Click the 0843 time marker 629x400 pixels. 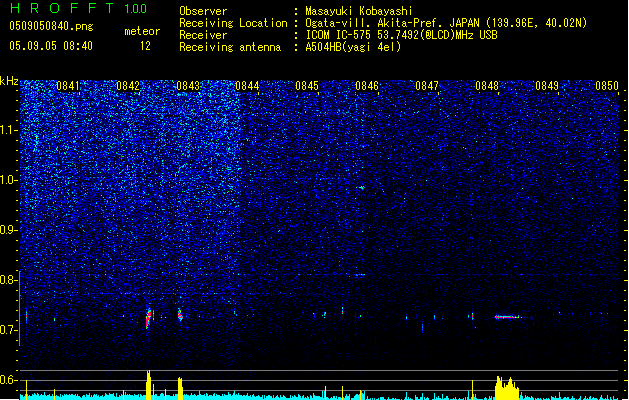click(188, 86)
